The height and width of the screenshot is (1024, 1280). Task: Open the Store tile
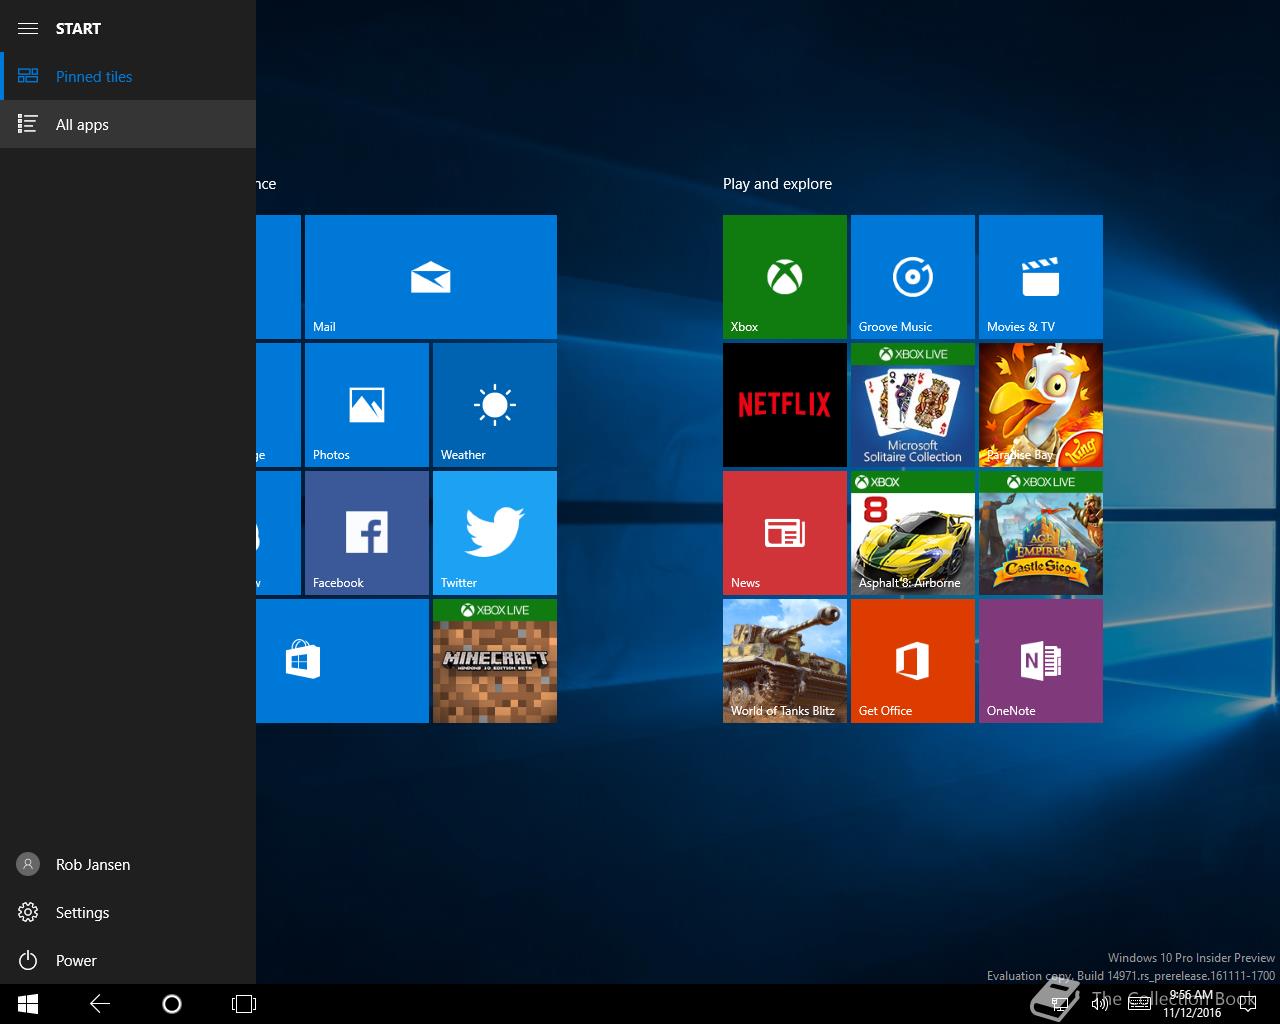[x=342, y=661]
